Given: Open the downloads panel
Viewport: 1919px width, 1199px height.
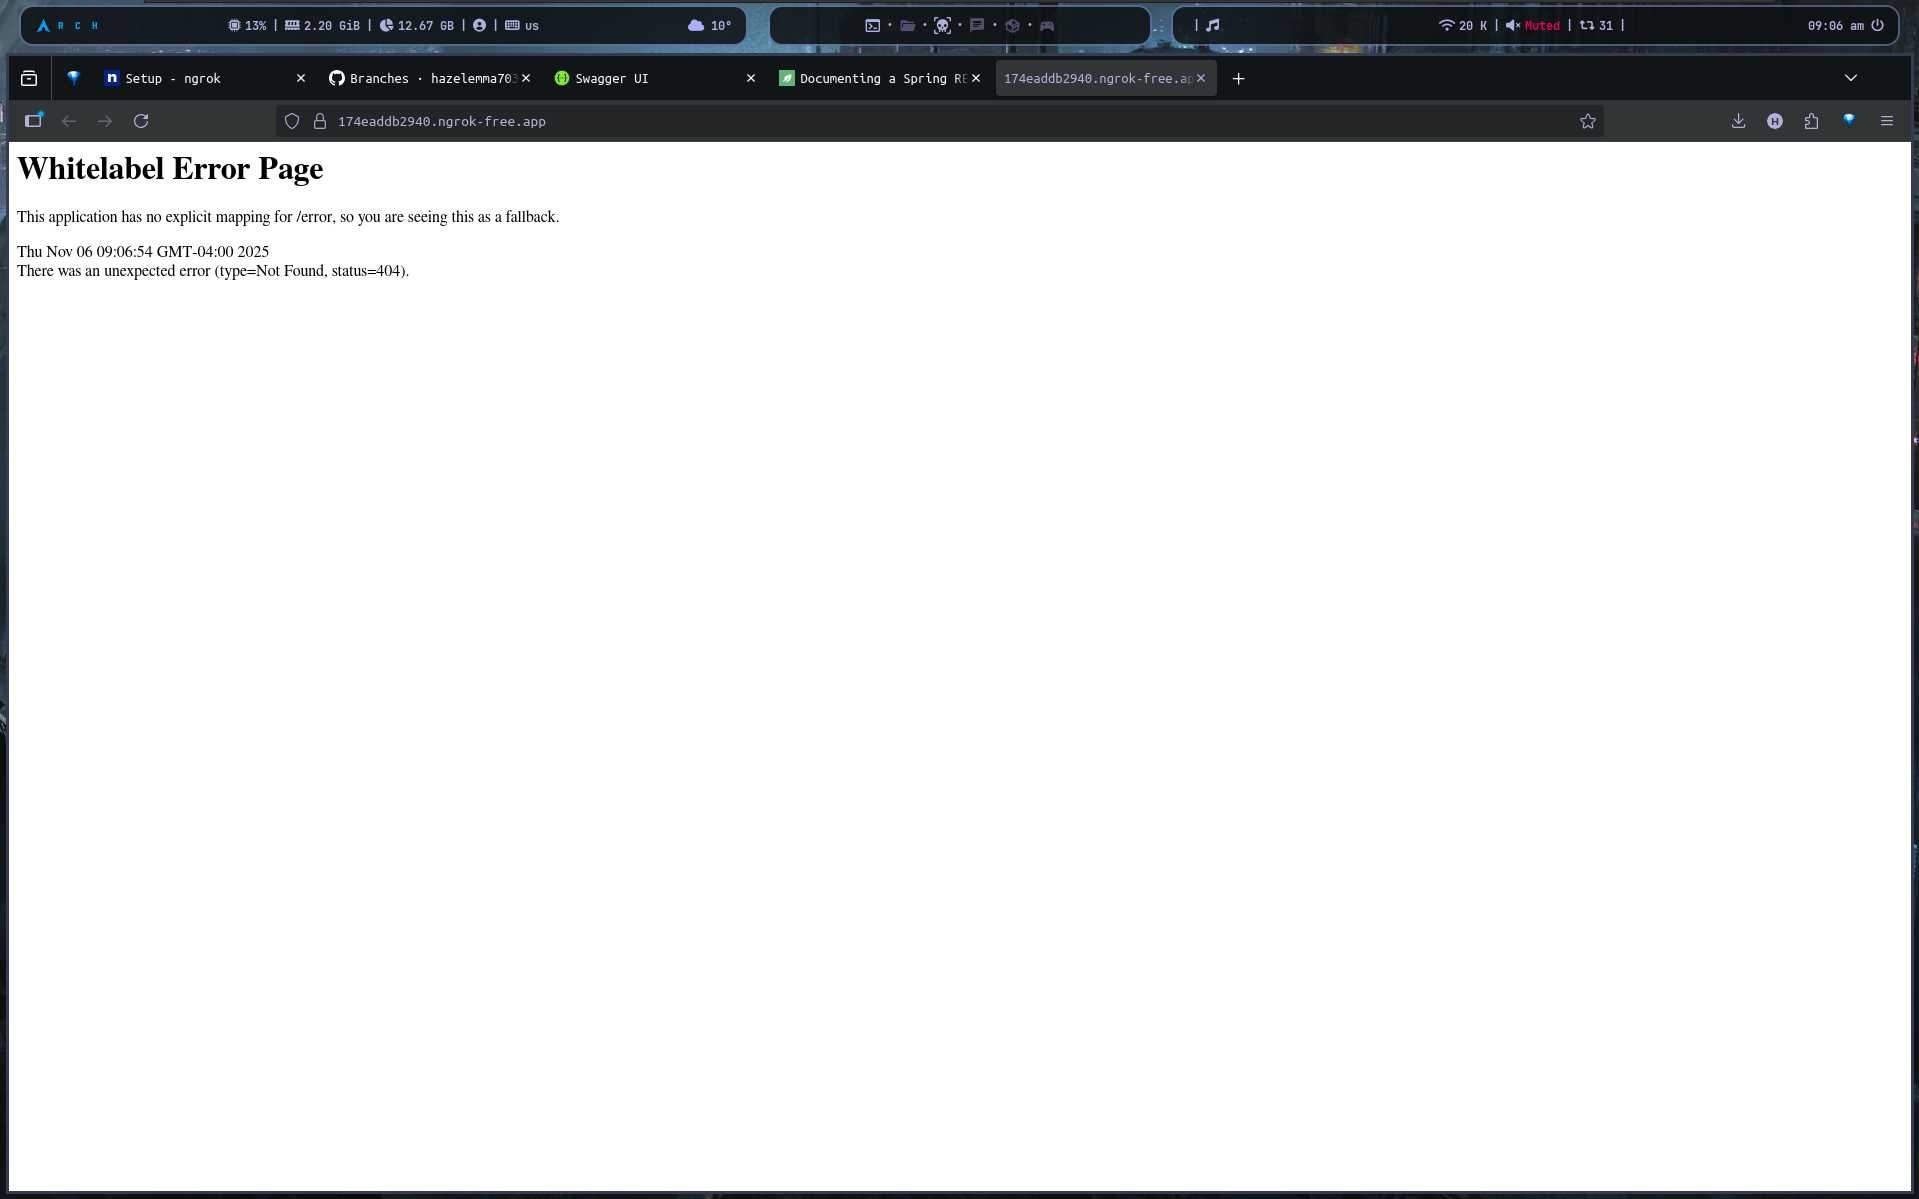Looking at the screenshot, I should pos(1738,121).
